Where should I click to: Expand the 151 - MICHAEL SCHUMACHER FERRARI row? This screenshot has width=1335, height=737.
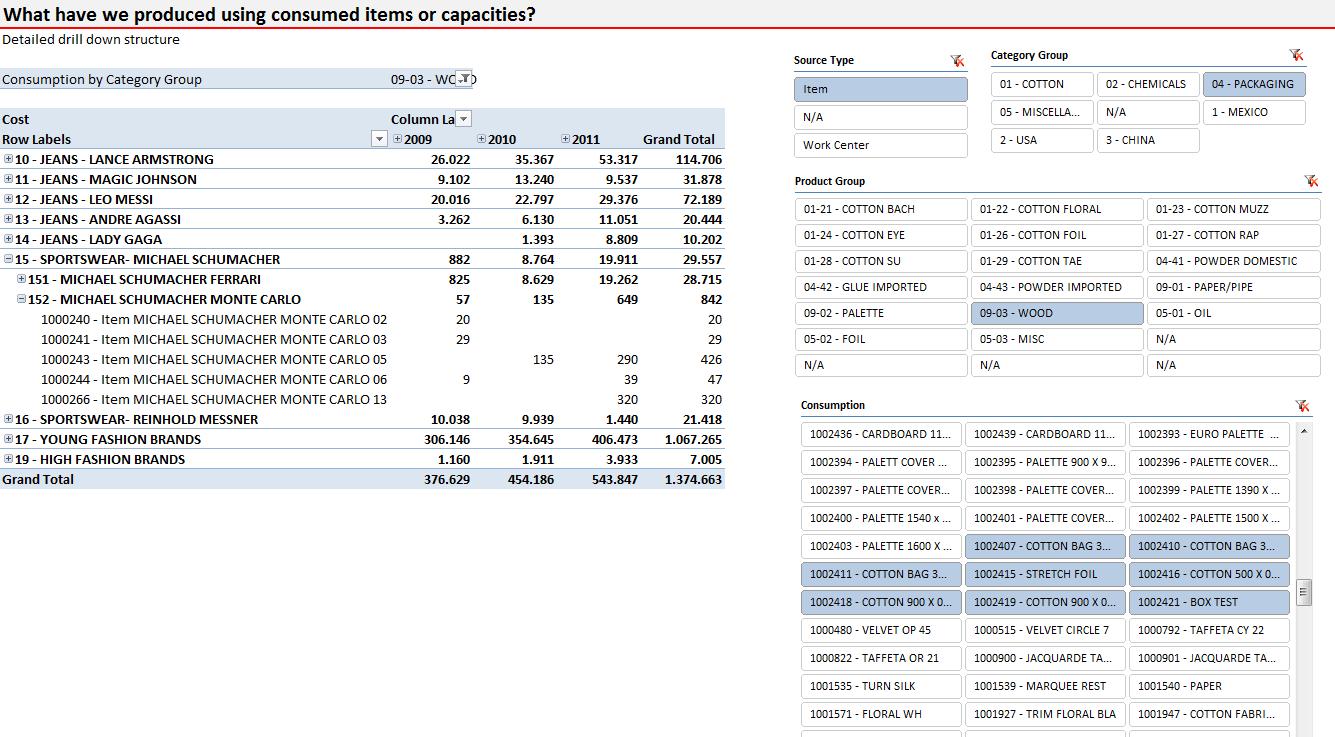(22, 279)
